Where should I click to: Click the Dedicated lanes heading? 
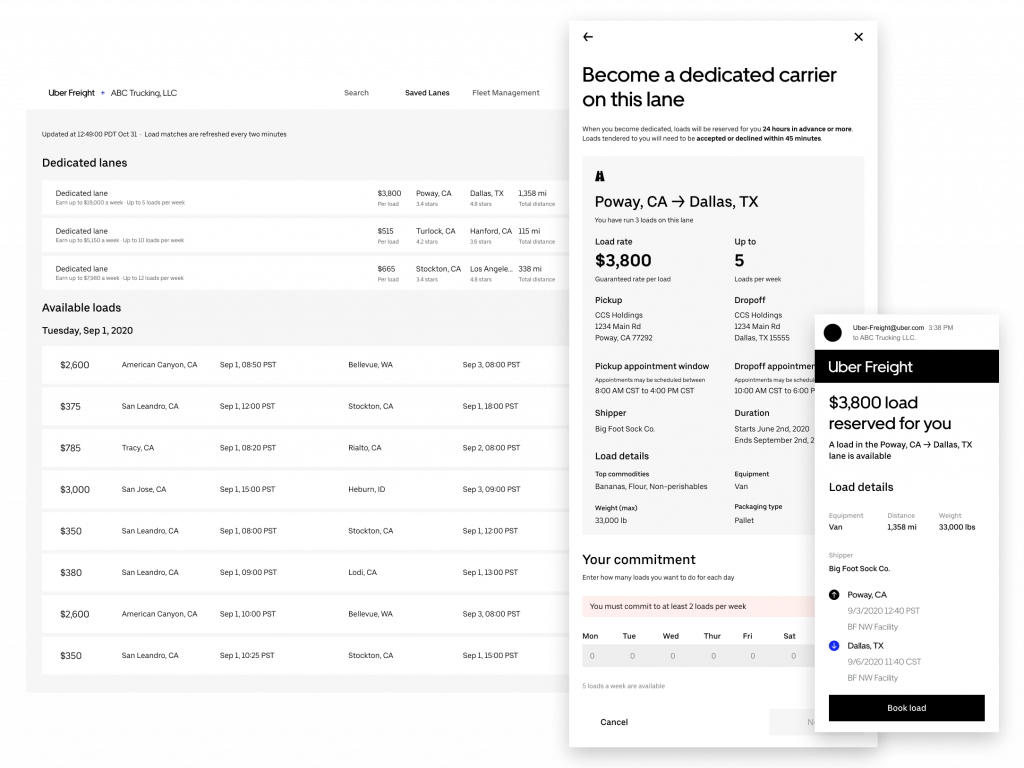(84, 163)
